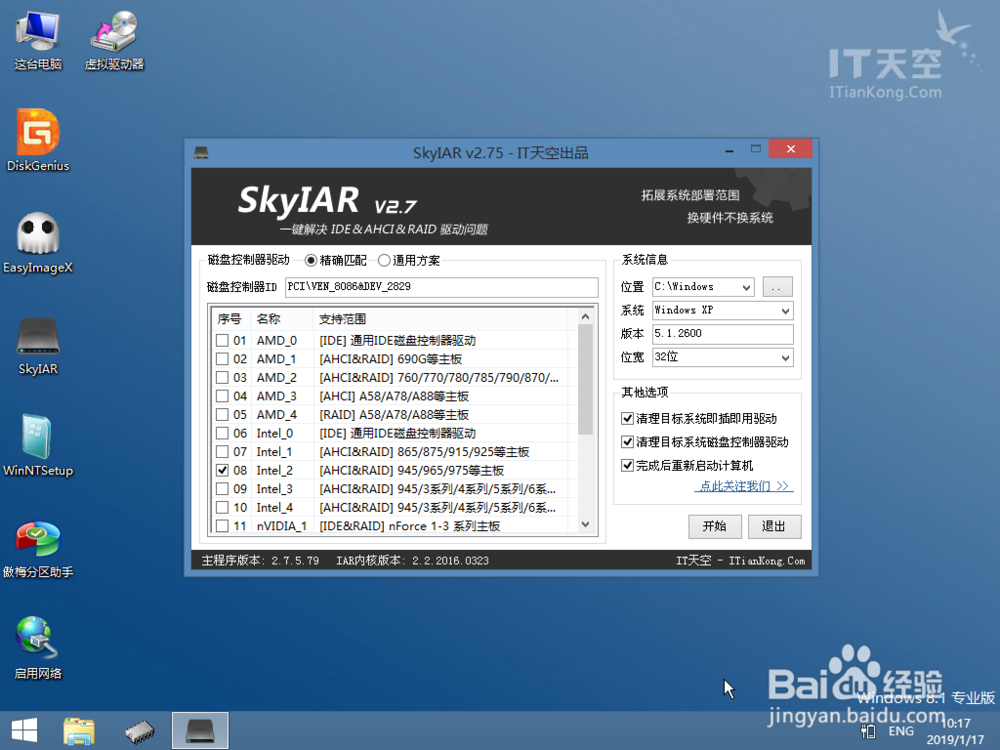
Task: Click the ENG language indicator
Action: [x=901, y=731]
